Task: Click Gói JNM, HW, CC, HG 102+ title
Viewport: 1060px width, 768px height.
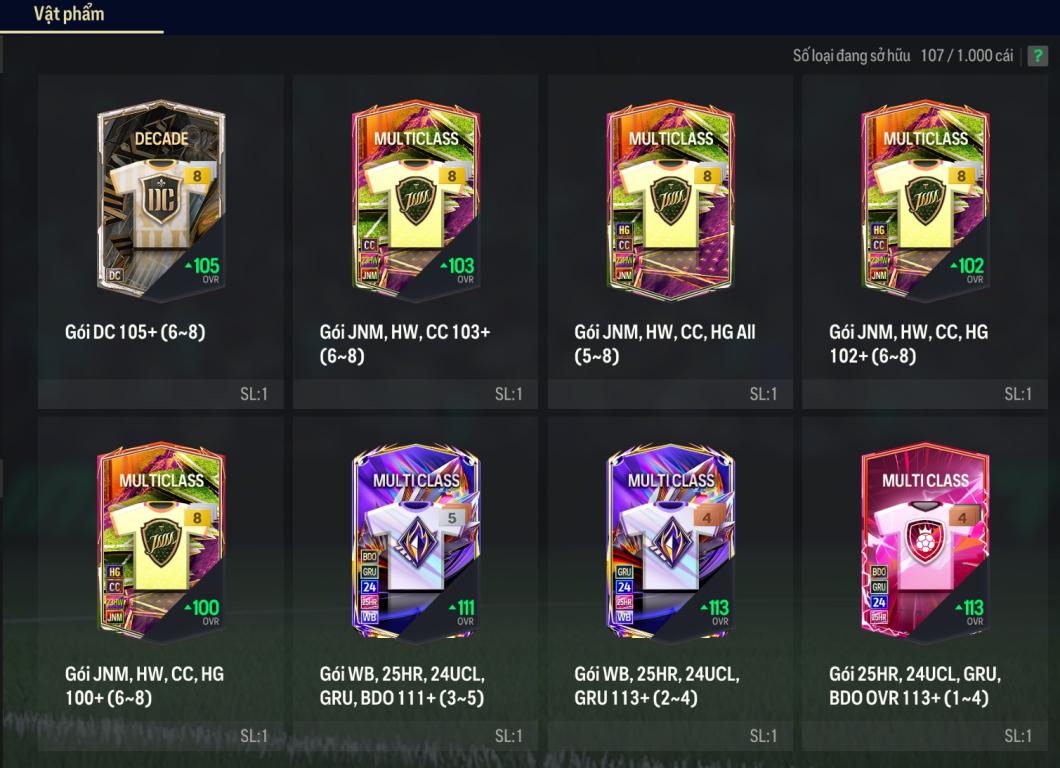Action: pos(909,343)
